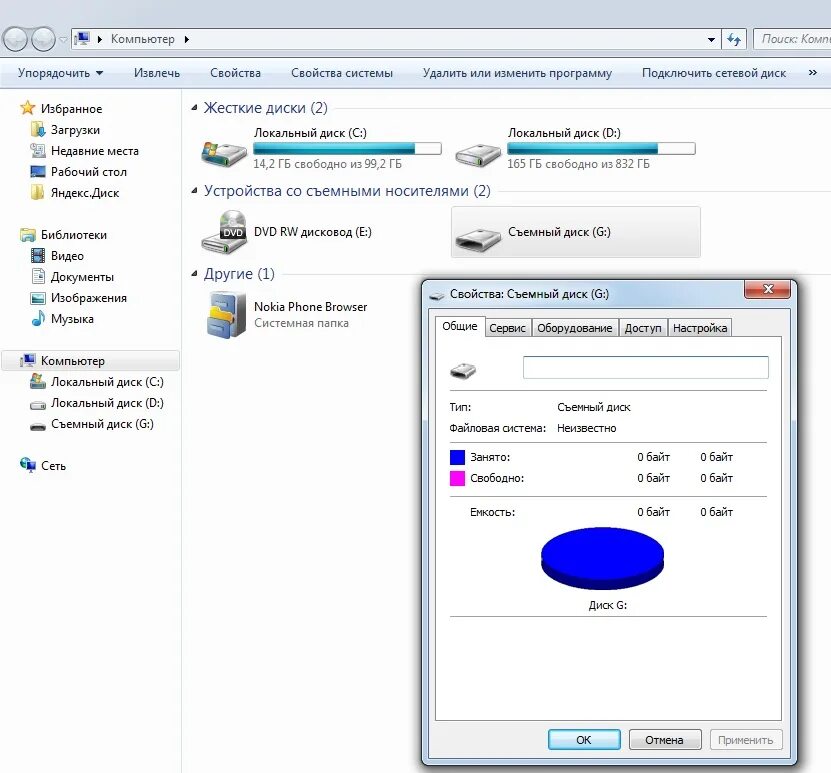Click Свойства системы in toolbar
The width and height of the screenshot is (831, 773).
[x=342, y=73]
